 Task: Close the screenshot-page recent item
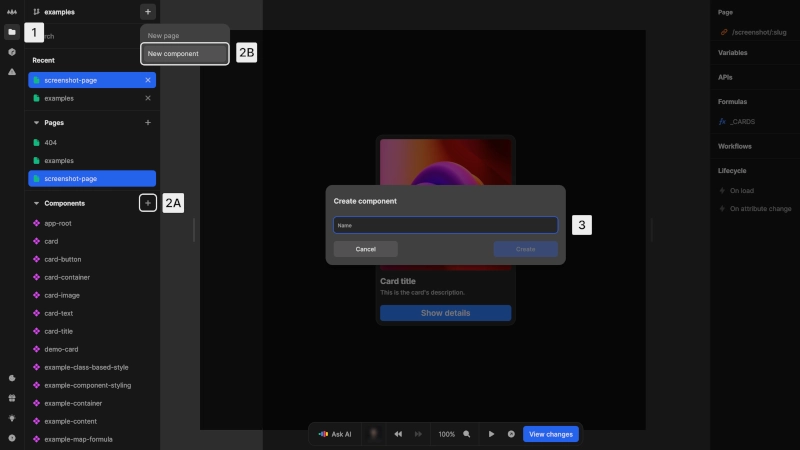pos(147,80)
